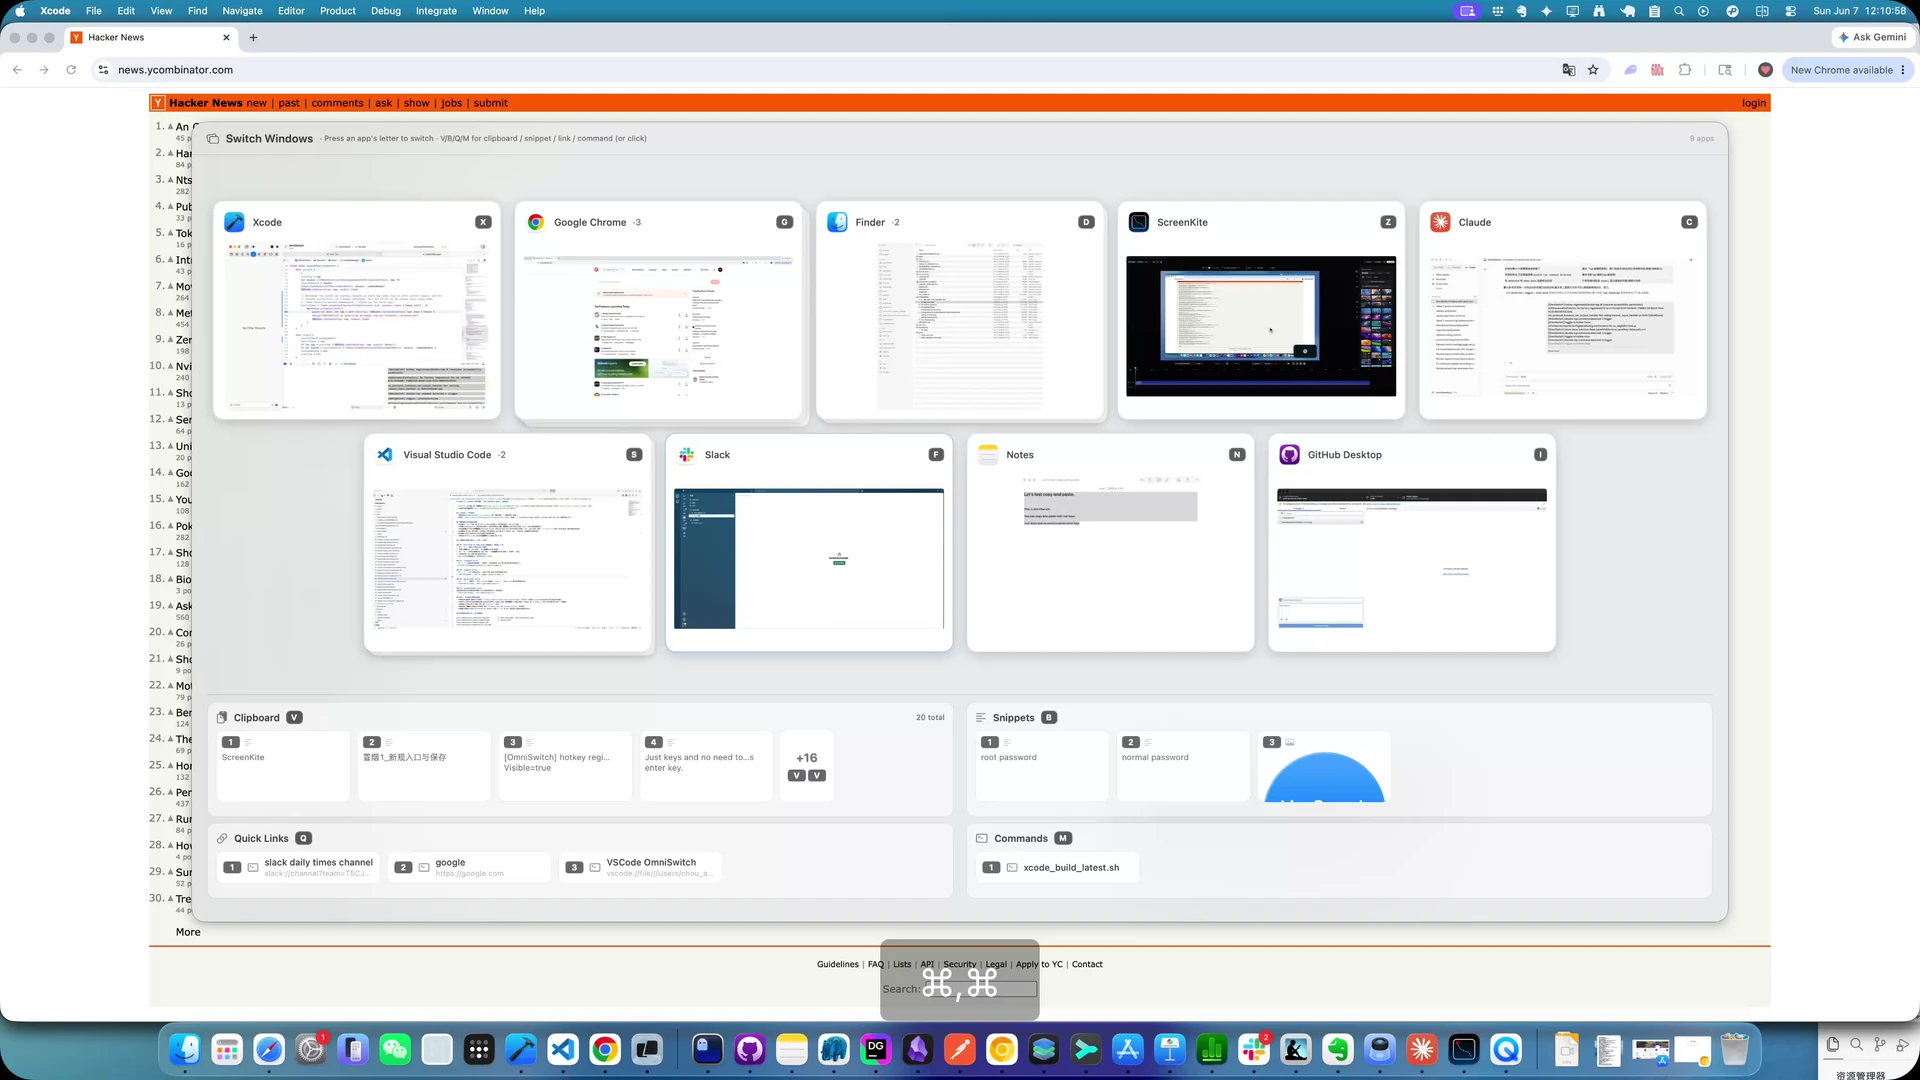The height and width of the screenshot is (1080, 1920).
Task: Open the Claude window card
Action: [1563, 310]
